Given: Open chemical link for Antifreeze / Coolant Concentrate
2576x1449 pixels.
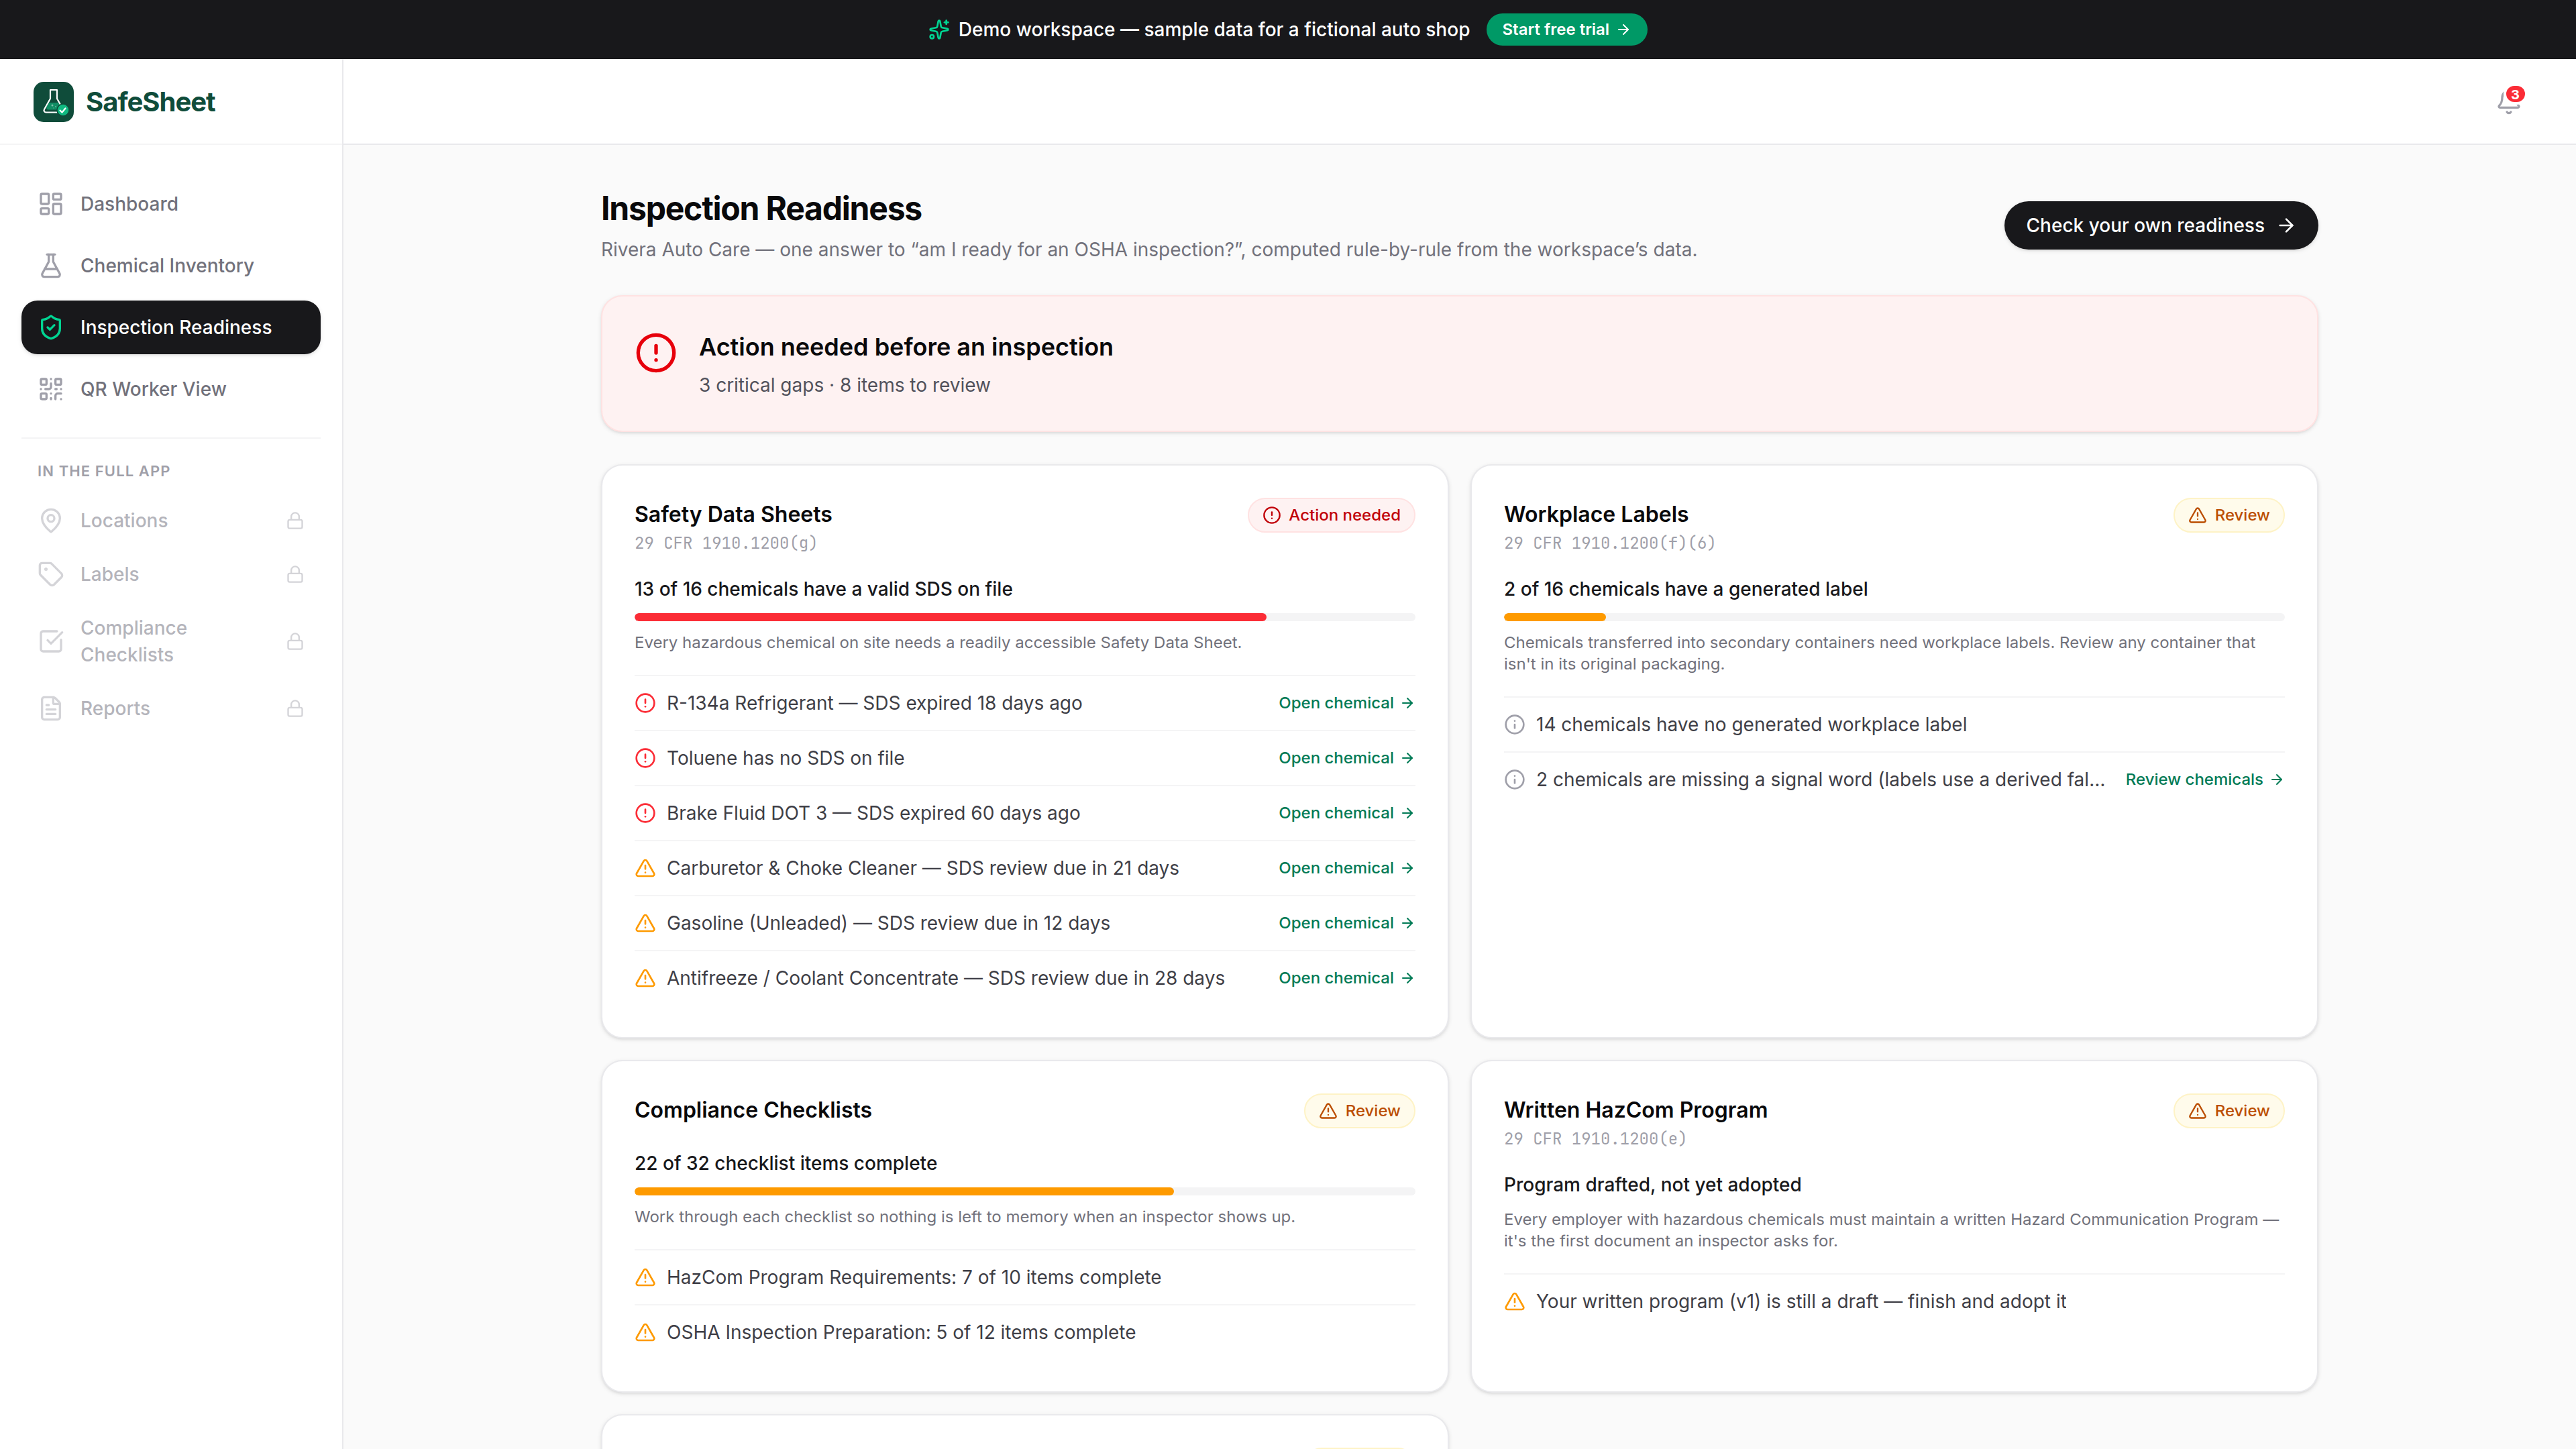Looking at the screenshot, I should tap(1346, 978).
